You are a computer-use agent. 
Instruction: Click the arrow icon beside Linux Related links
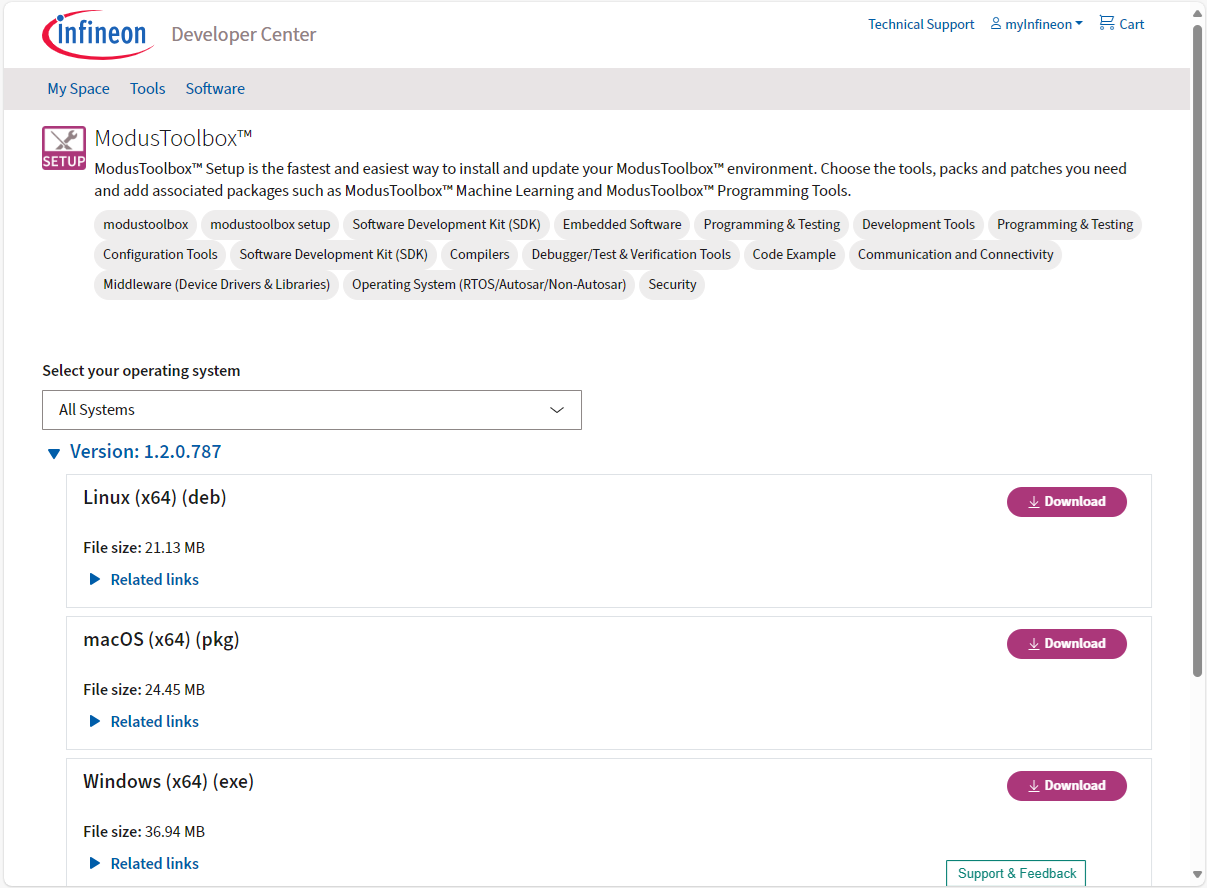click(x=94, y=579)
